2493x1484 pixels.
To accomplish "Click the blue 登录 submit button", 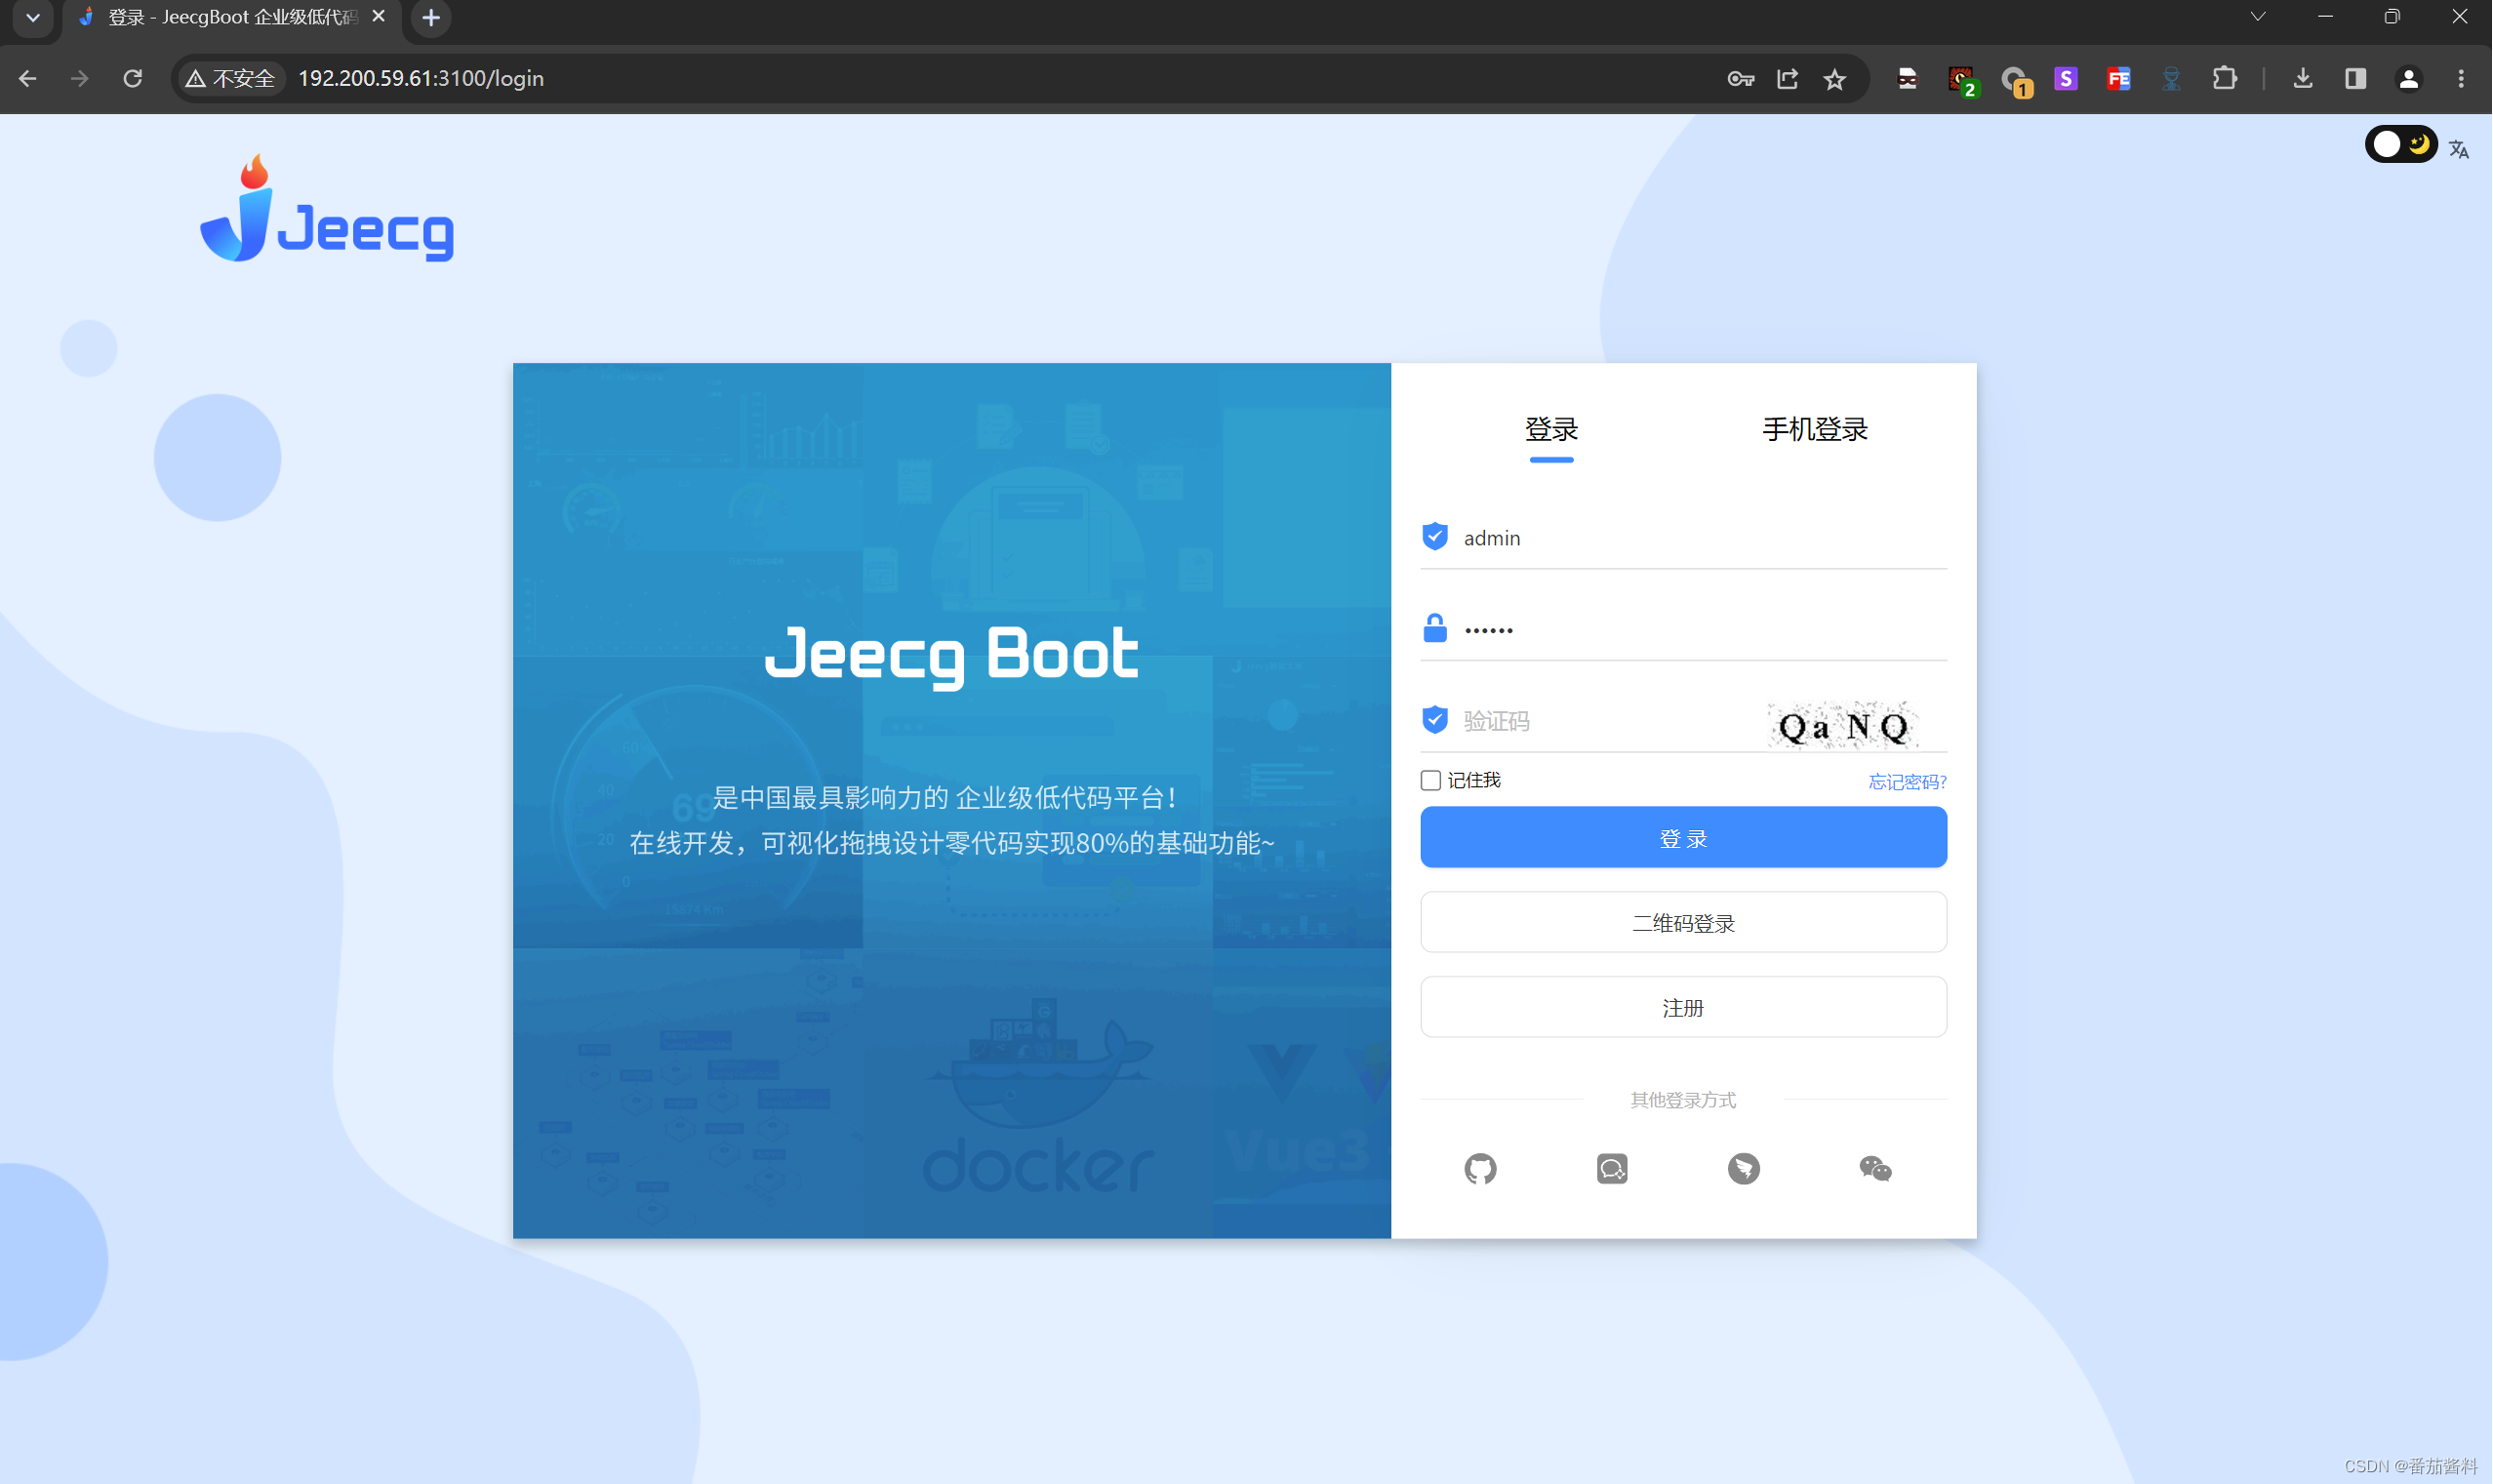I will [1683, 837].
